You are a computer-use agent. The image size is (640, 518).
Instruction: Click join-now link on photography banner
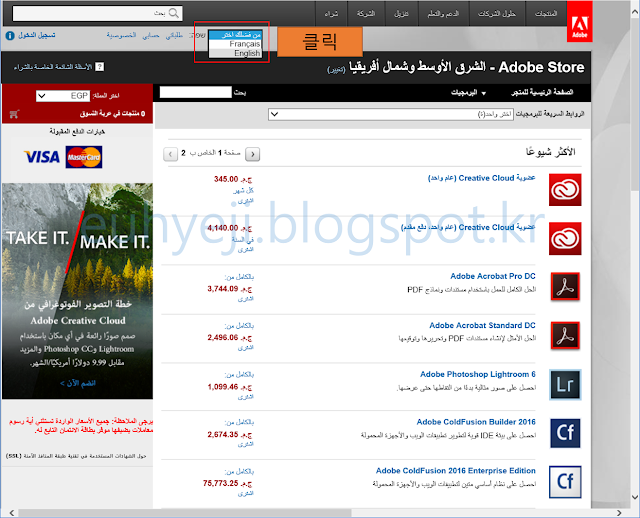78,383
